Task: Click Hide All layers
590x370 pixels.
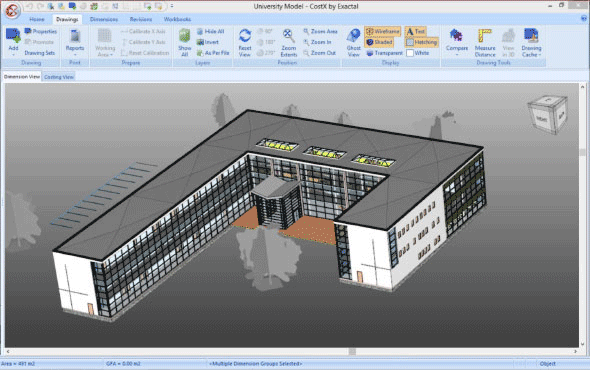Action: point(210,31)
